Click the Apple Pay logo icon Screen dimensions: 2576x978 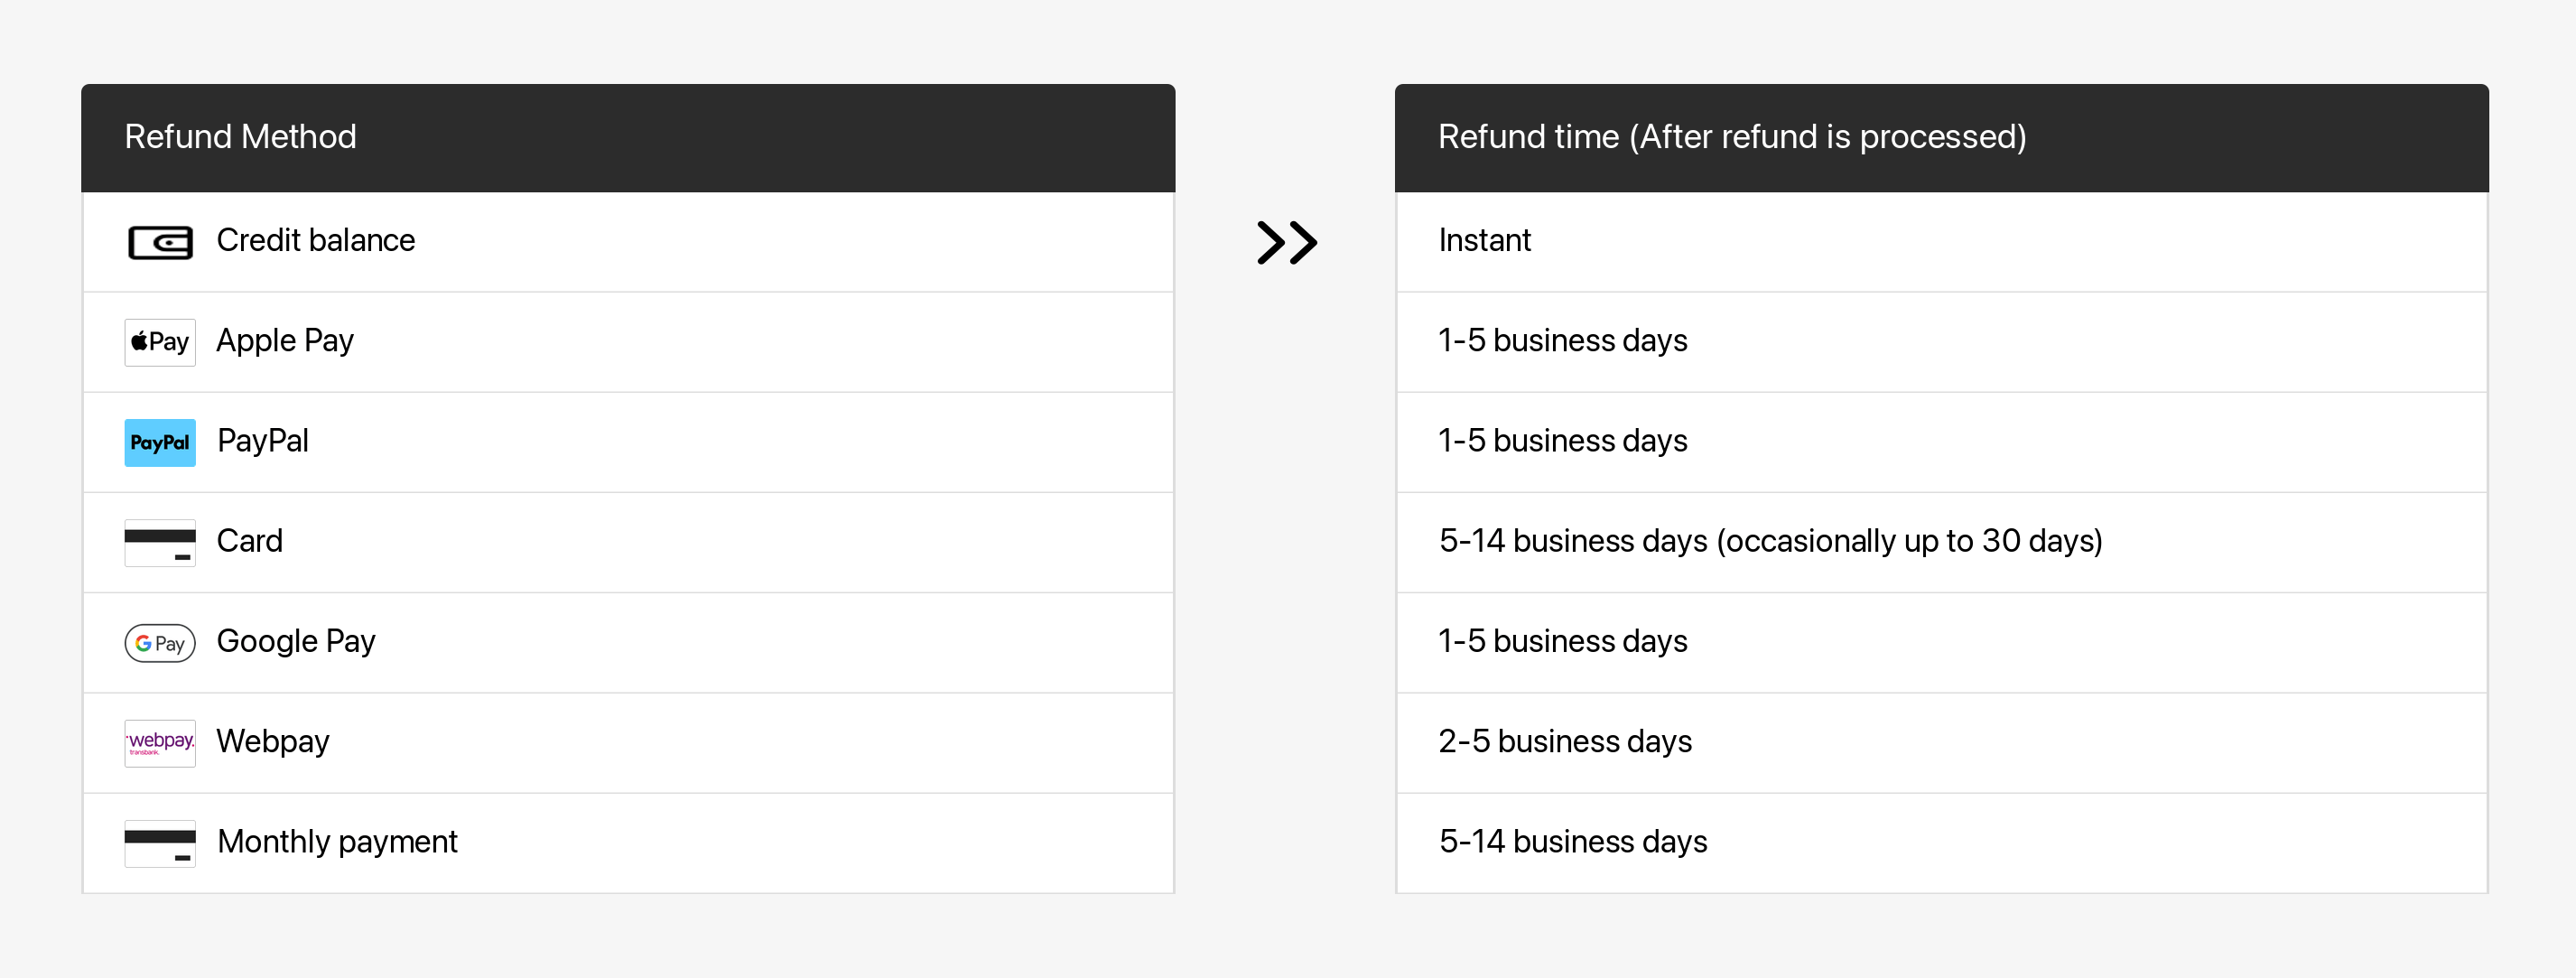[x=160, y=342]
